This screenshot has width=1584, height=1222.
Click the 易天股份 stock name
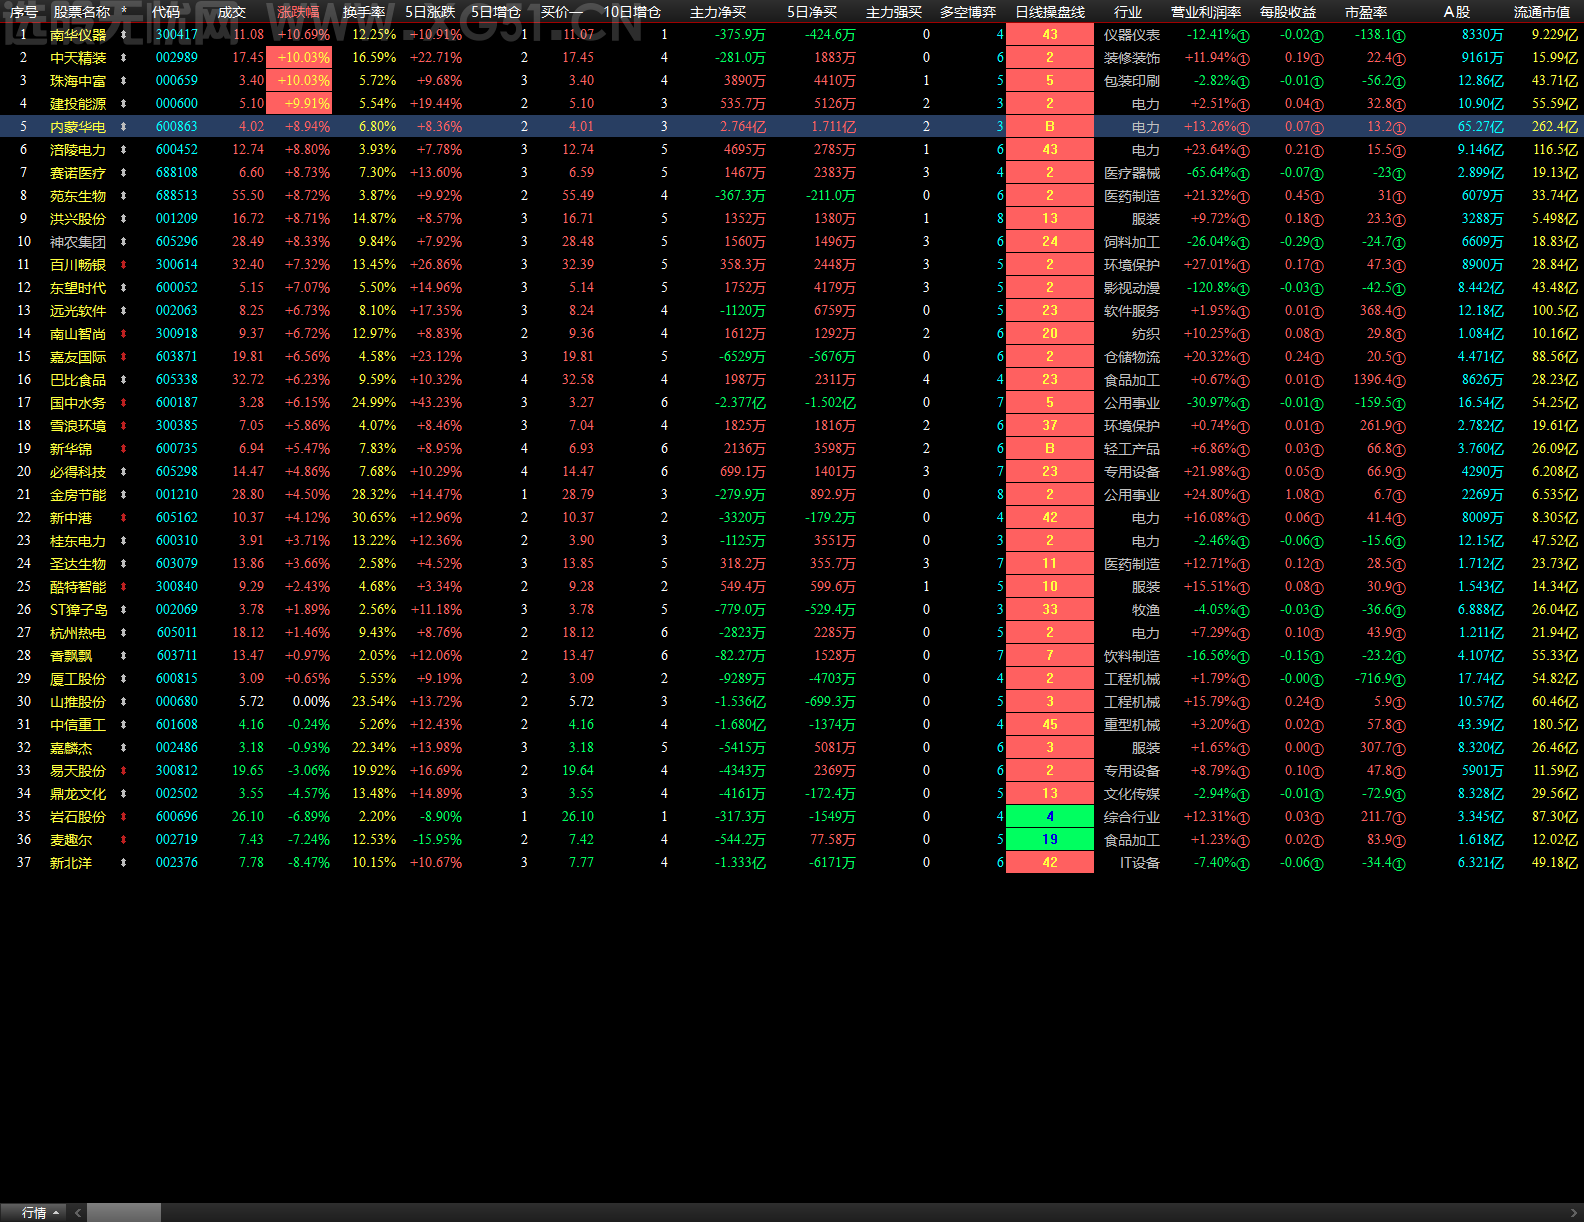click(78, 771)
